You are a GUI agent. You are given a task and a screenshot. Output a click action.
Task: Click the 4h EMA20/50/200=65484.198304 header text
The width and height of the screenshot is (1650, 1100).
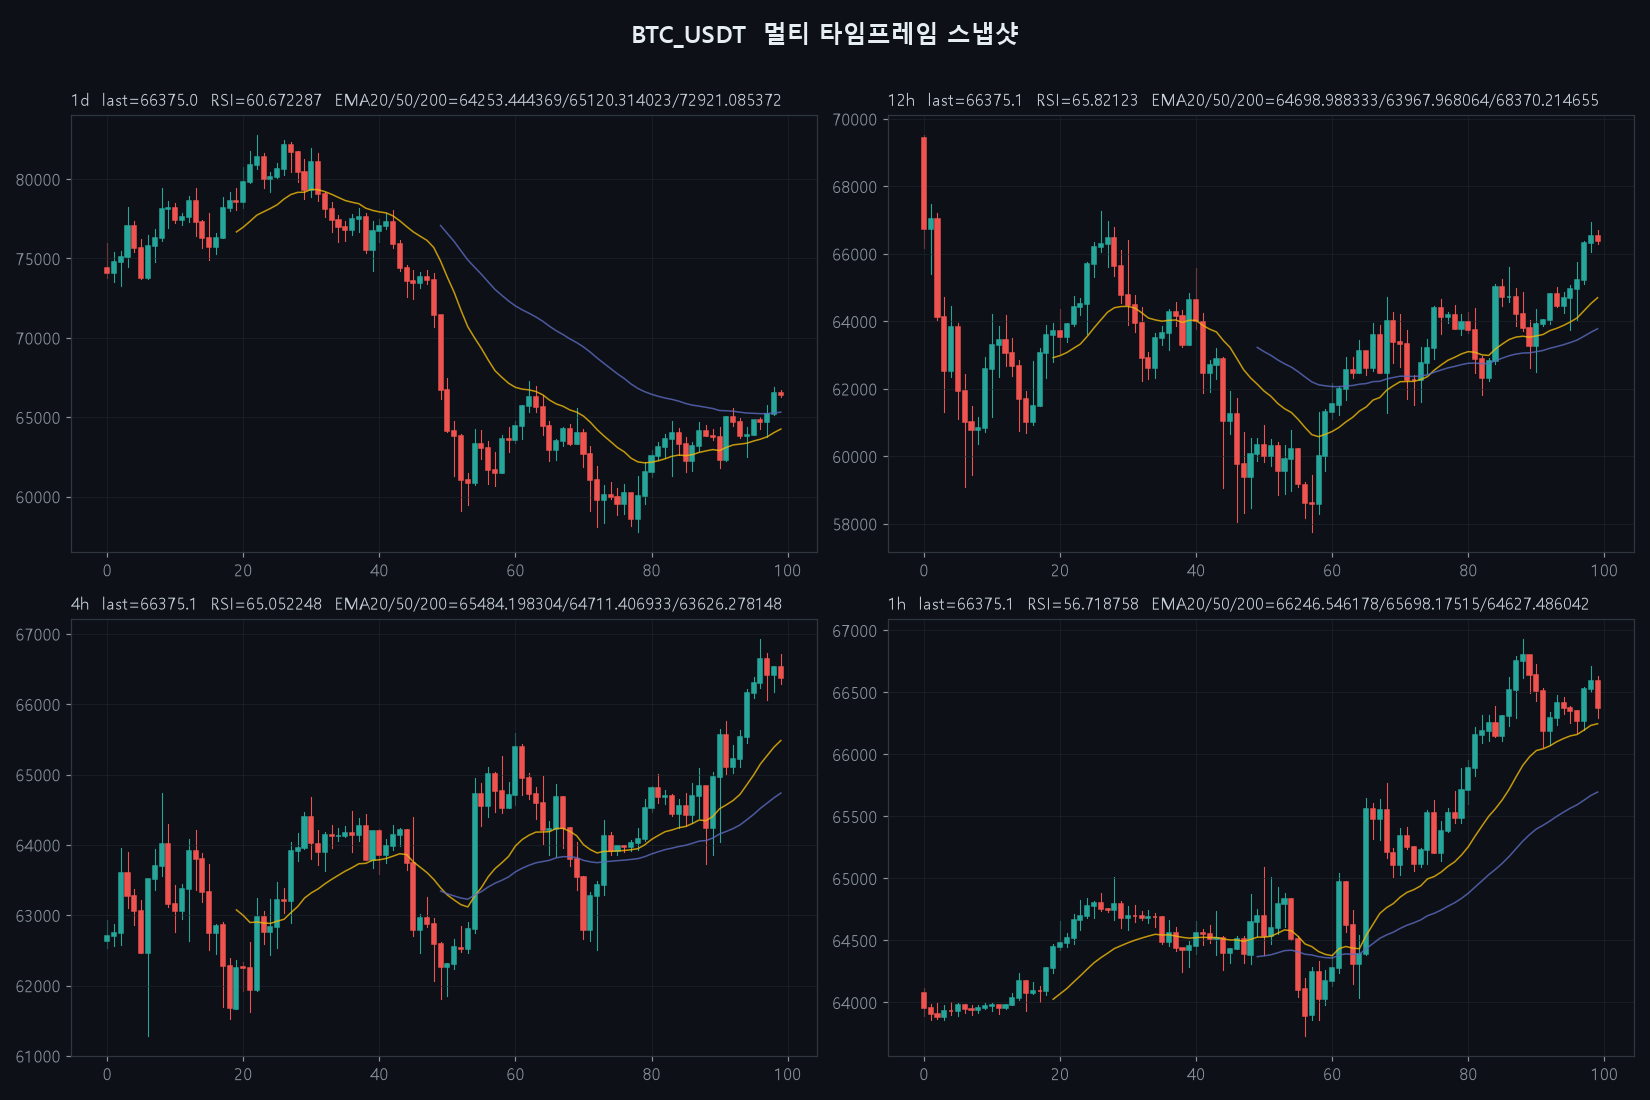click(x=558, y=604)
